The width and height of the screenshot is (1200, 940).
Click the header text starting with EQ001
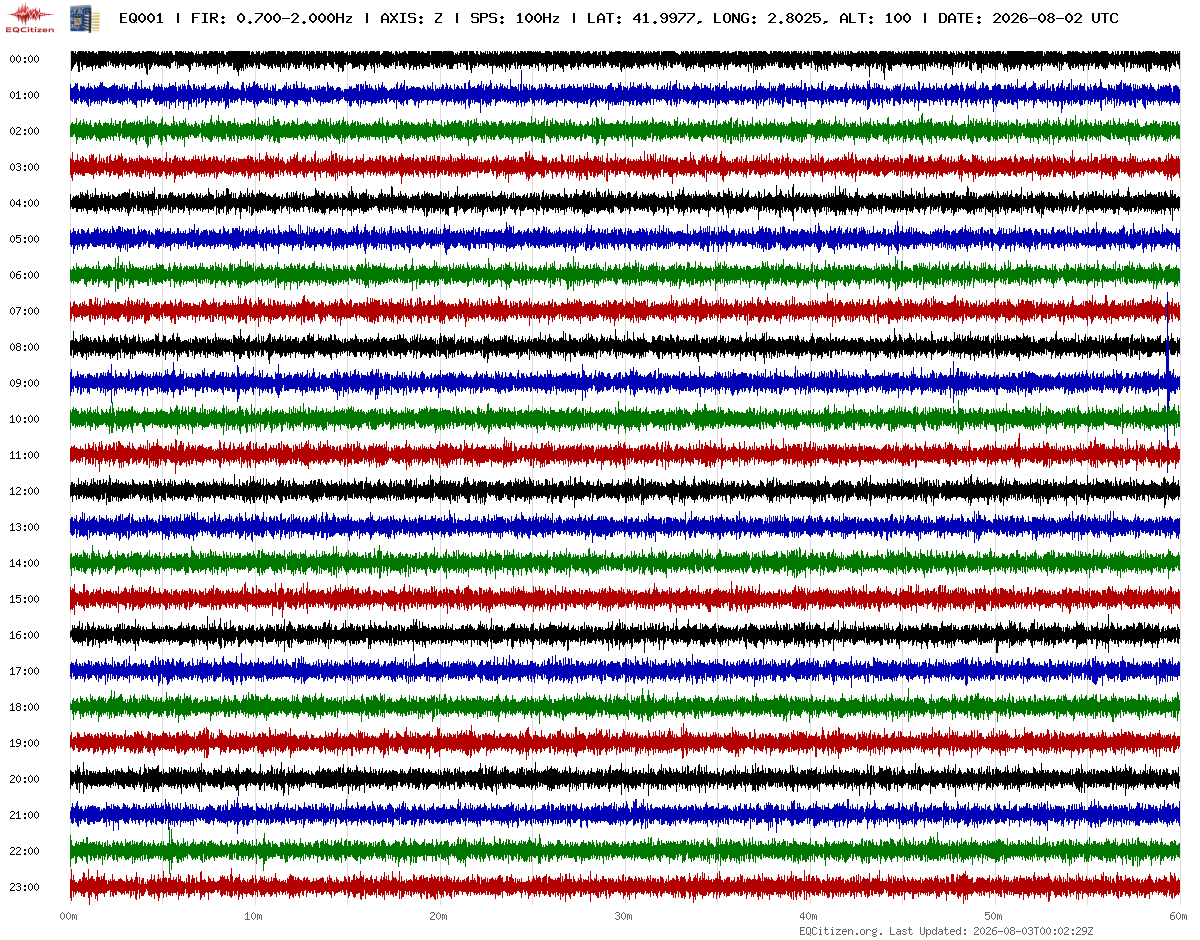point(619,18)
